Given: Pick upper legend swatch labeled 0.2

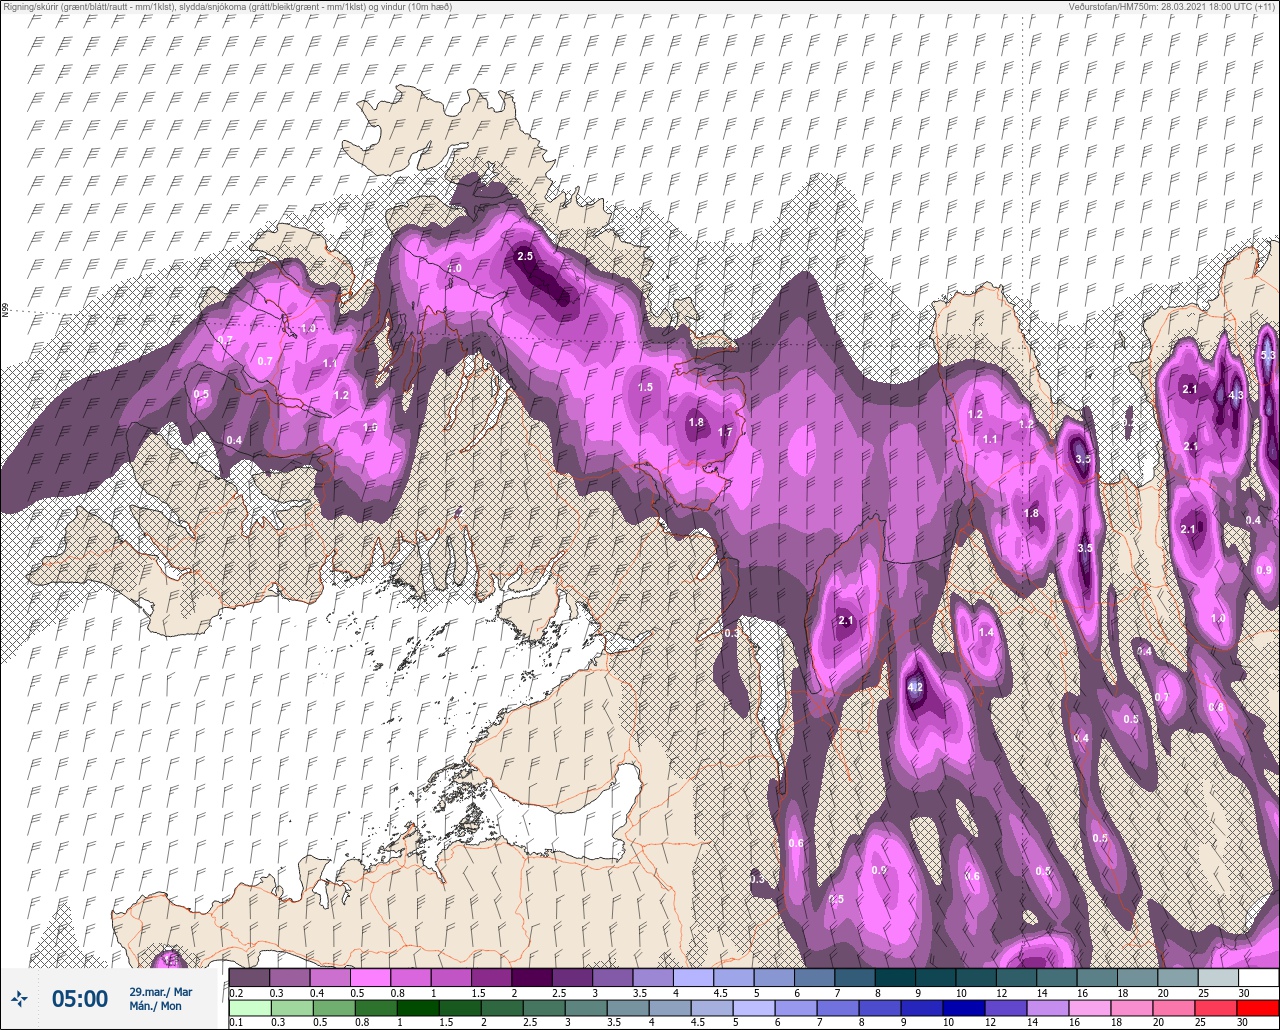Looking at the screenshot, I should point(249,977).
